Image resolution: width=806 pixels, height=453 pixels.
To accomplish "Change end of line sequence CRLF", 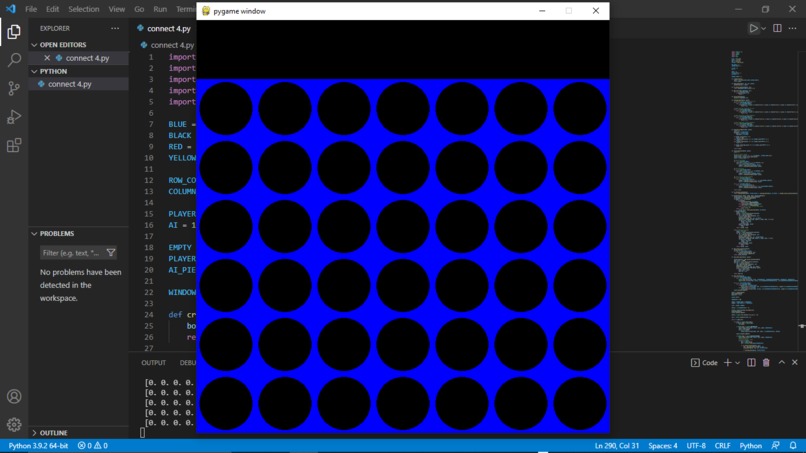I will tap(722, 446).
